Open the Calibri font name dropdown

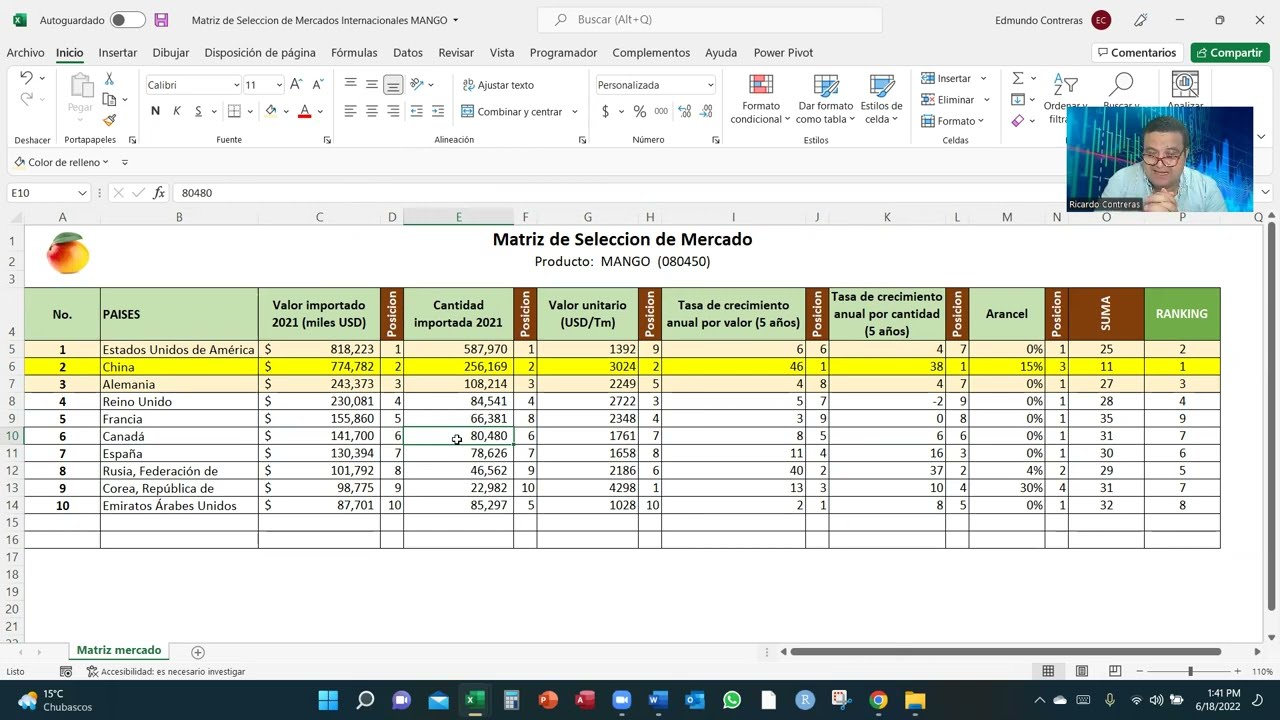236,85
